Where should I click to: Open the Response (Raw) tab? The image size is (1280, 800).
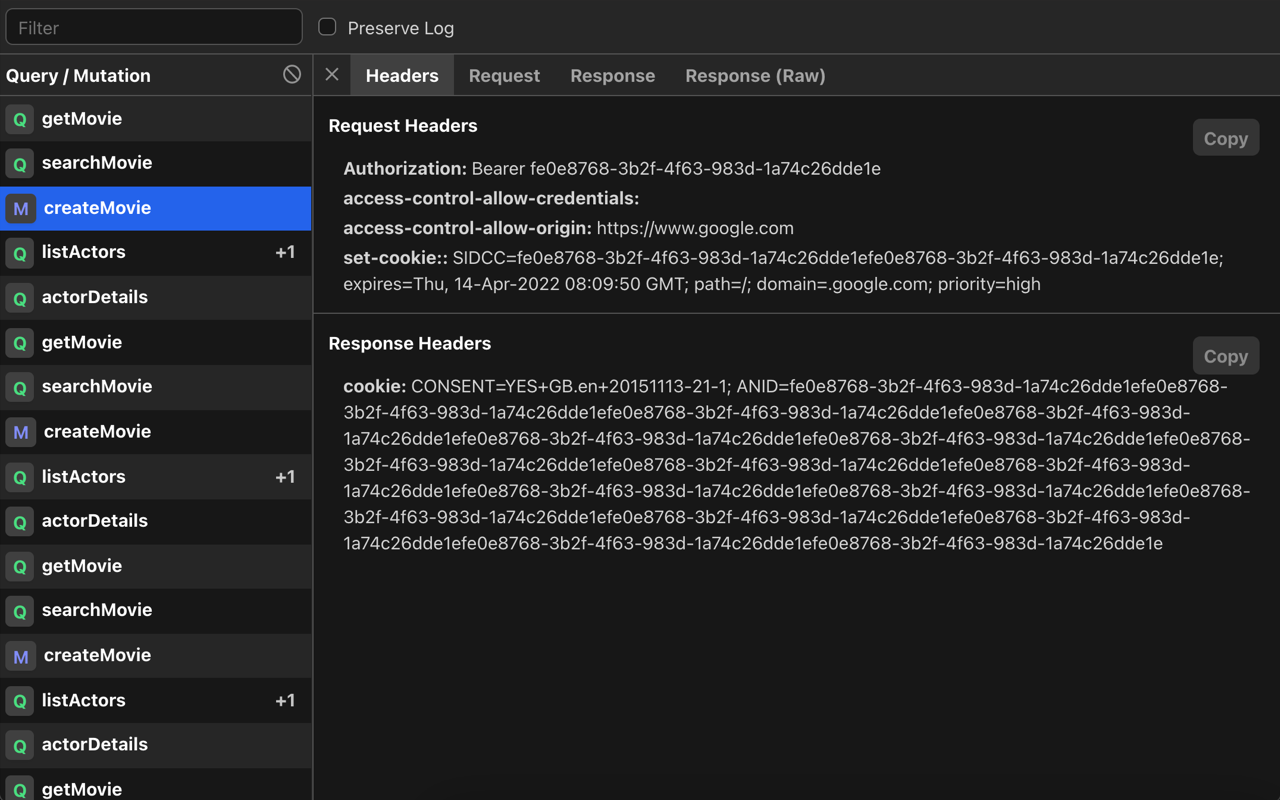point(755,75)
